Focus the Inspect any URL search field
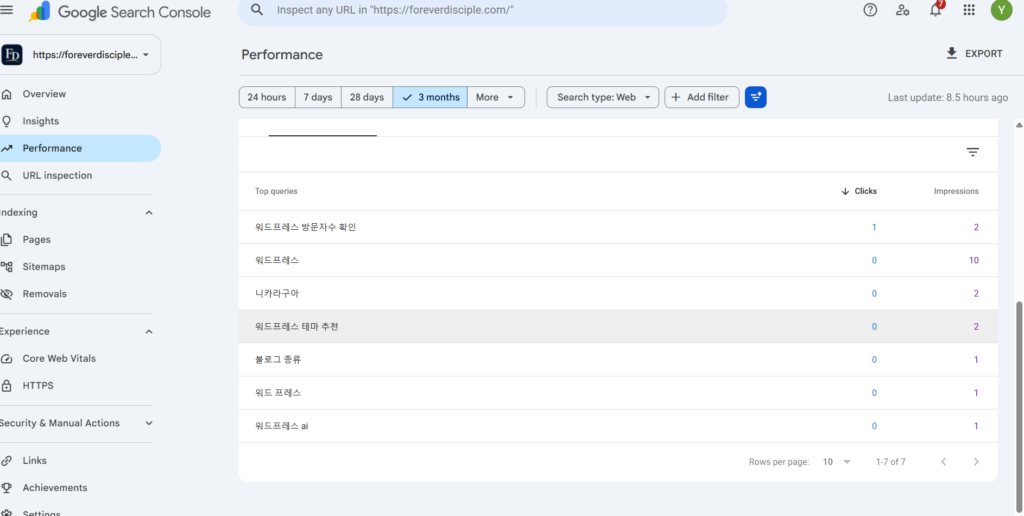This screenshot has width=1024, height=516. 483,10
